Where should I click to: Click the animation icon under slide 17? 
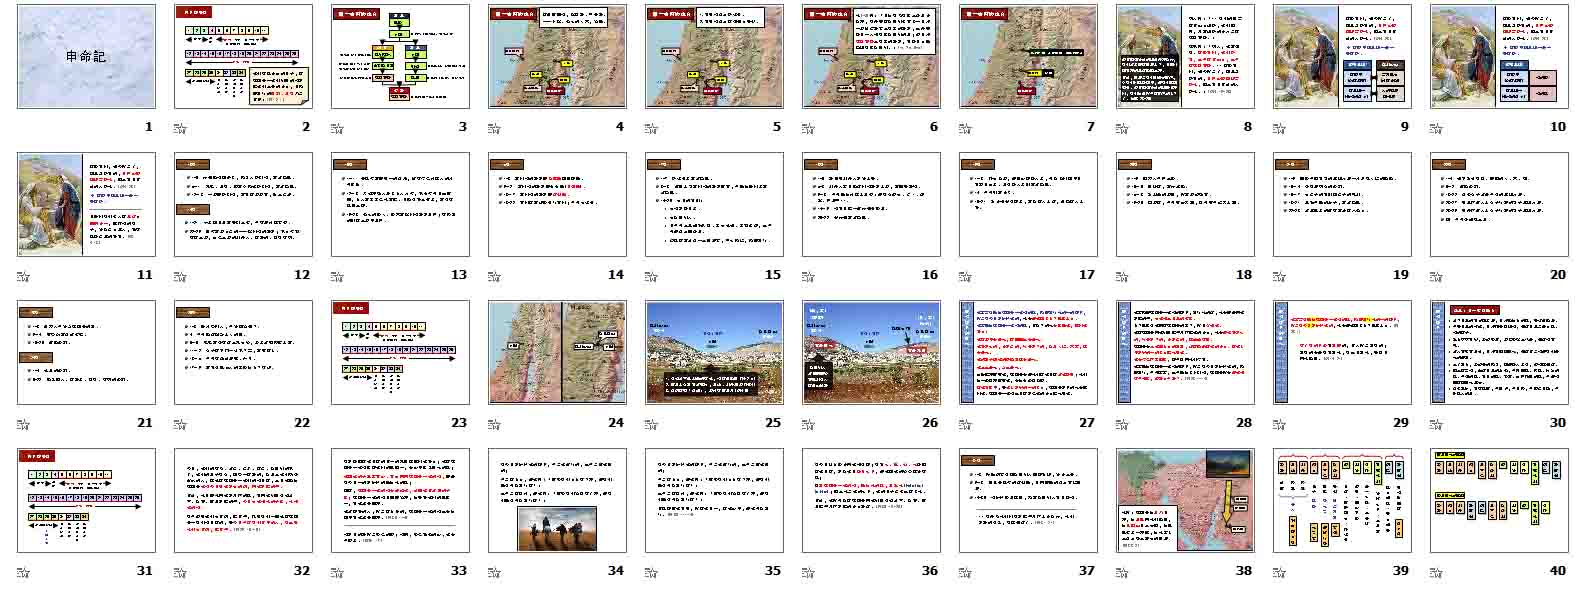[x=964, y=275]
